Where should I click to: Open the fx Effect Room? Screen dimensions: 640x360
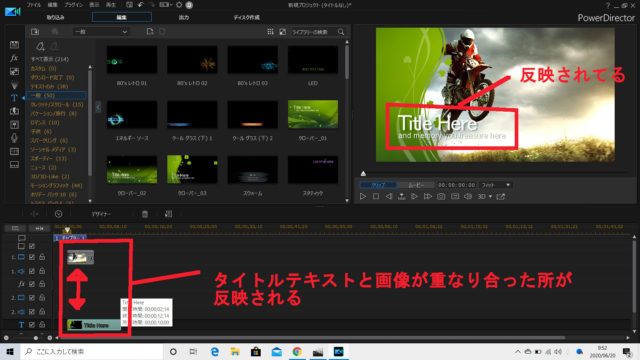[x=14, y=58]
